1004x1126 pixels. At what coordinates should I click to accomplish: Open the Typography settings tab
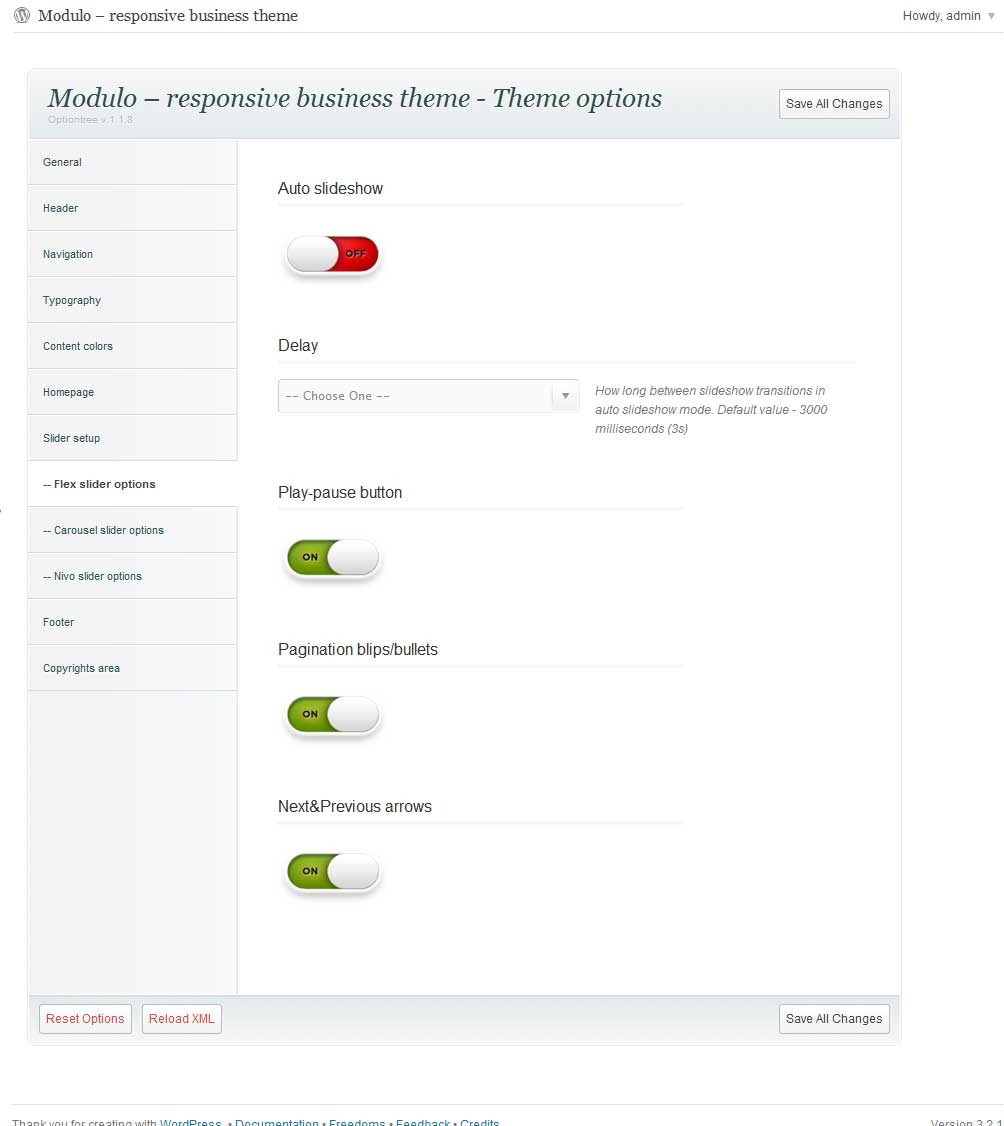tap(132, 300)
